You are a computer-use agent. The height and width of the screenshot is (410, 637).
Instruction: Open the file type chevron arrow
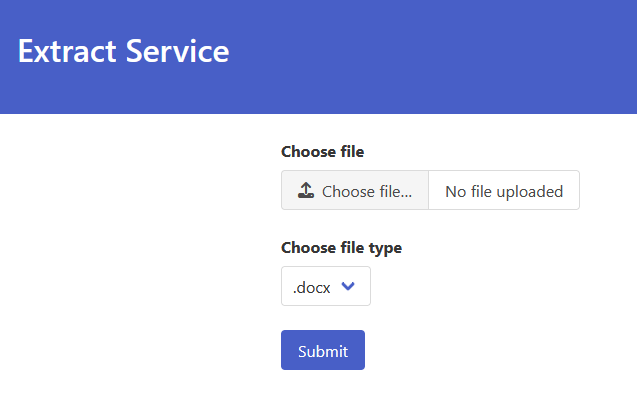[348, 286]
